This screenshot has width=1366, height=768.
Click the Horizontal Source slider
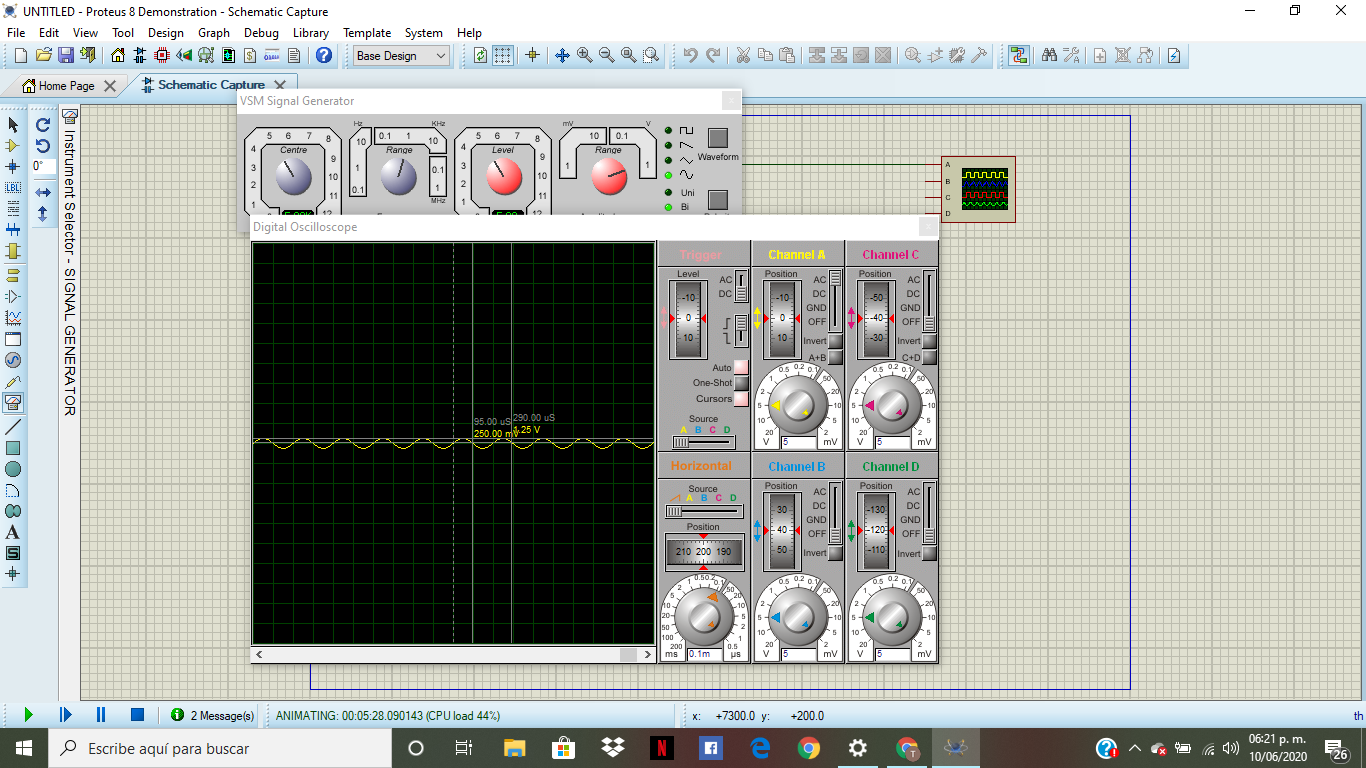[704, 511]
